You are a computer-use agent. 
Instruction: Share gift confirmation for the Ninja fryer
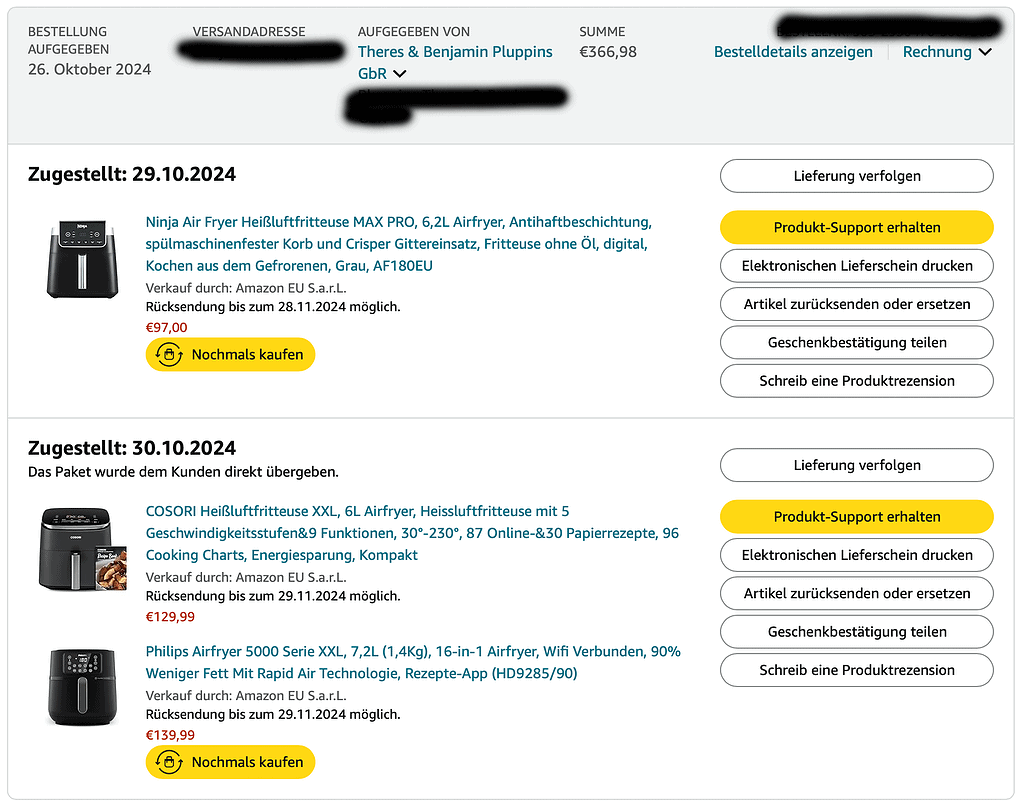click(857, 342)
